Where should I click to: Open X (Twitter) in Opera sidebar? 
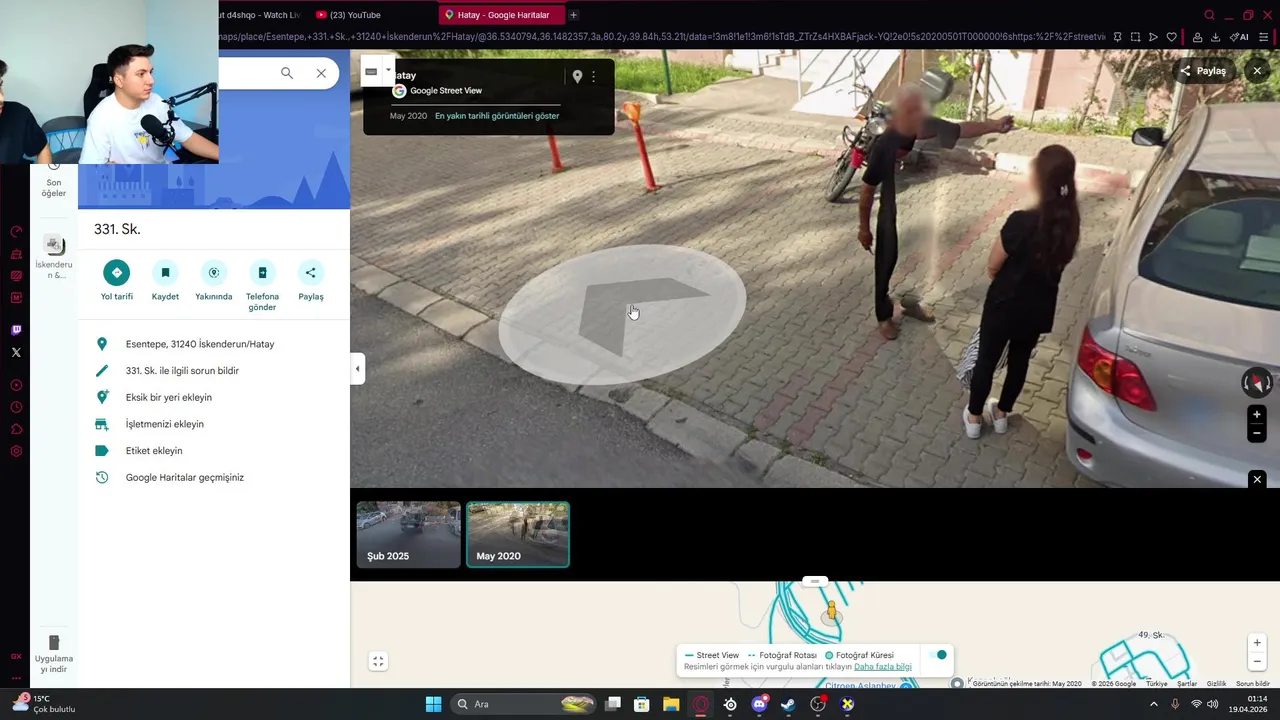(x=16, y=352)
